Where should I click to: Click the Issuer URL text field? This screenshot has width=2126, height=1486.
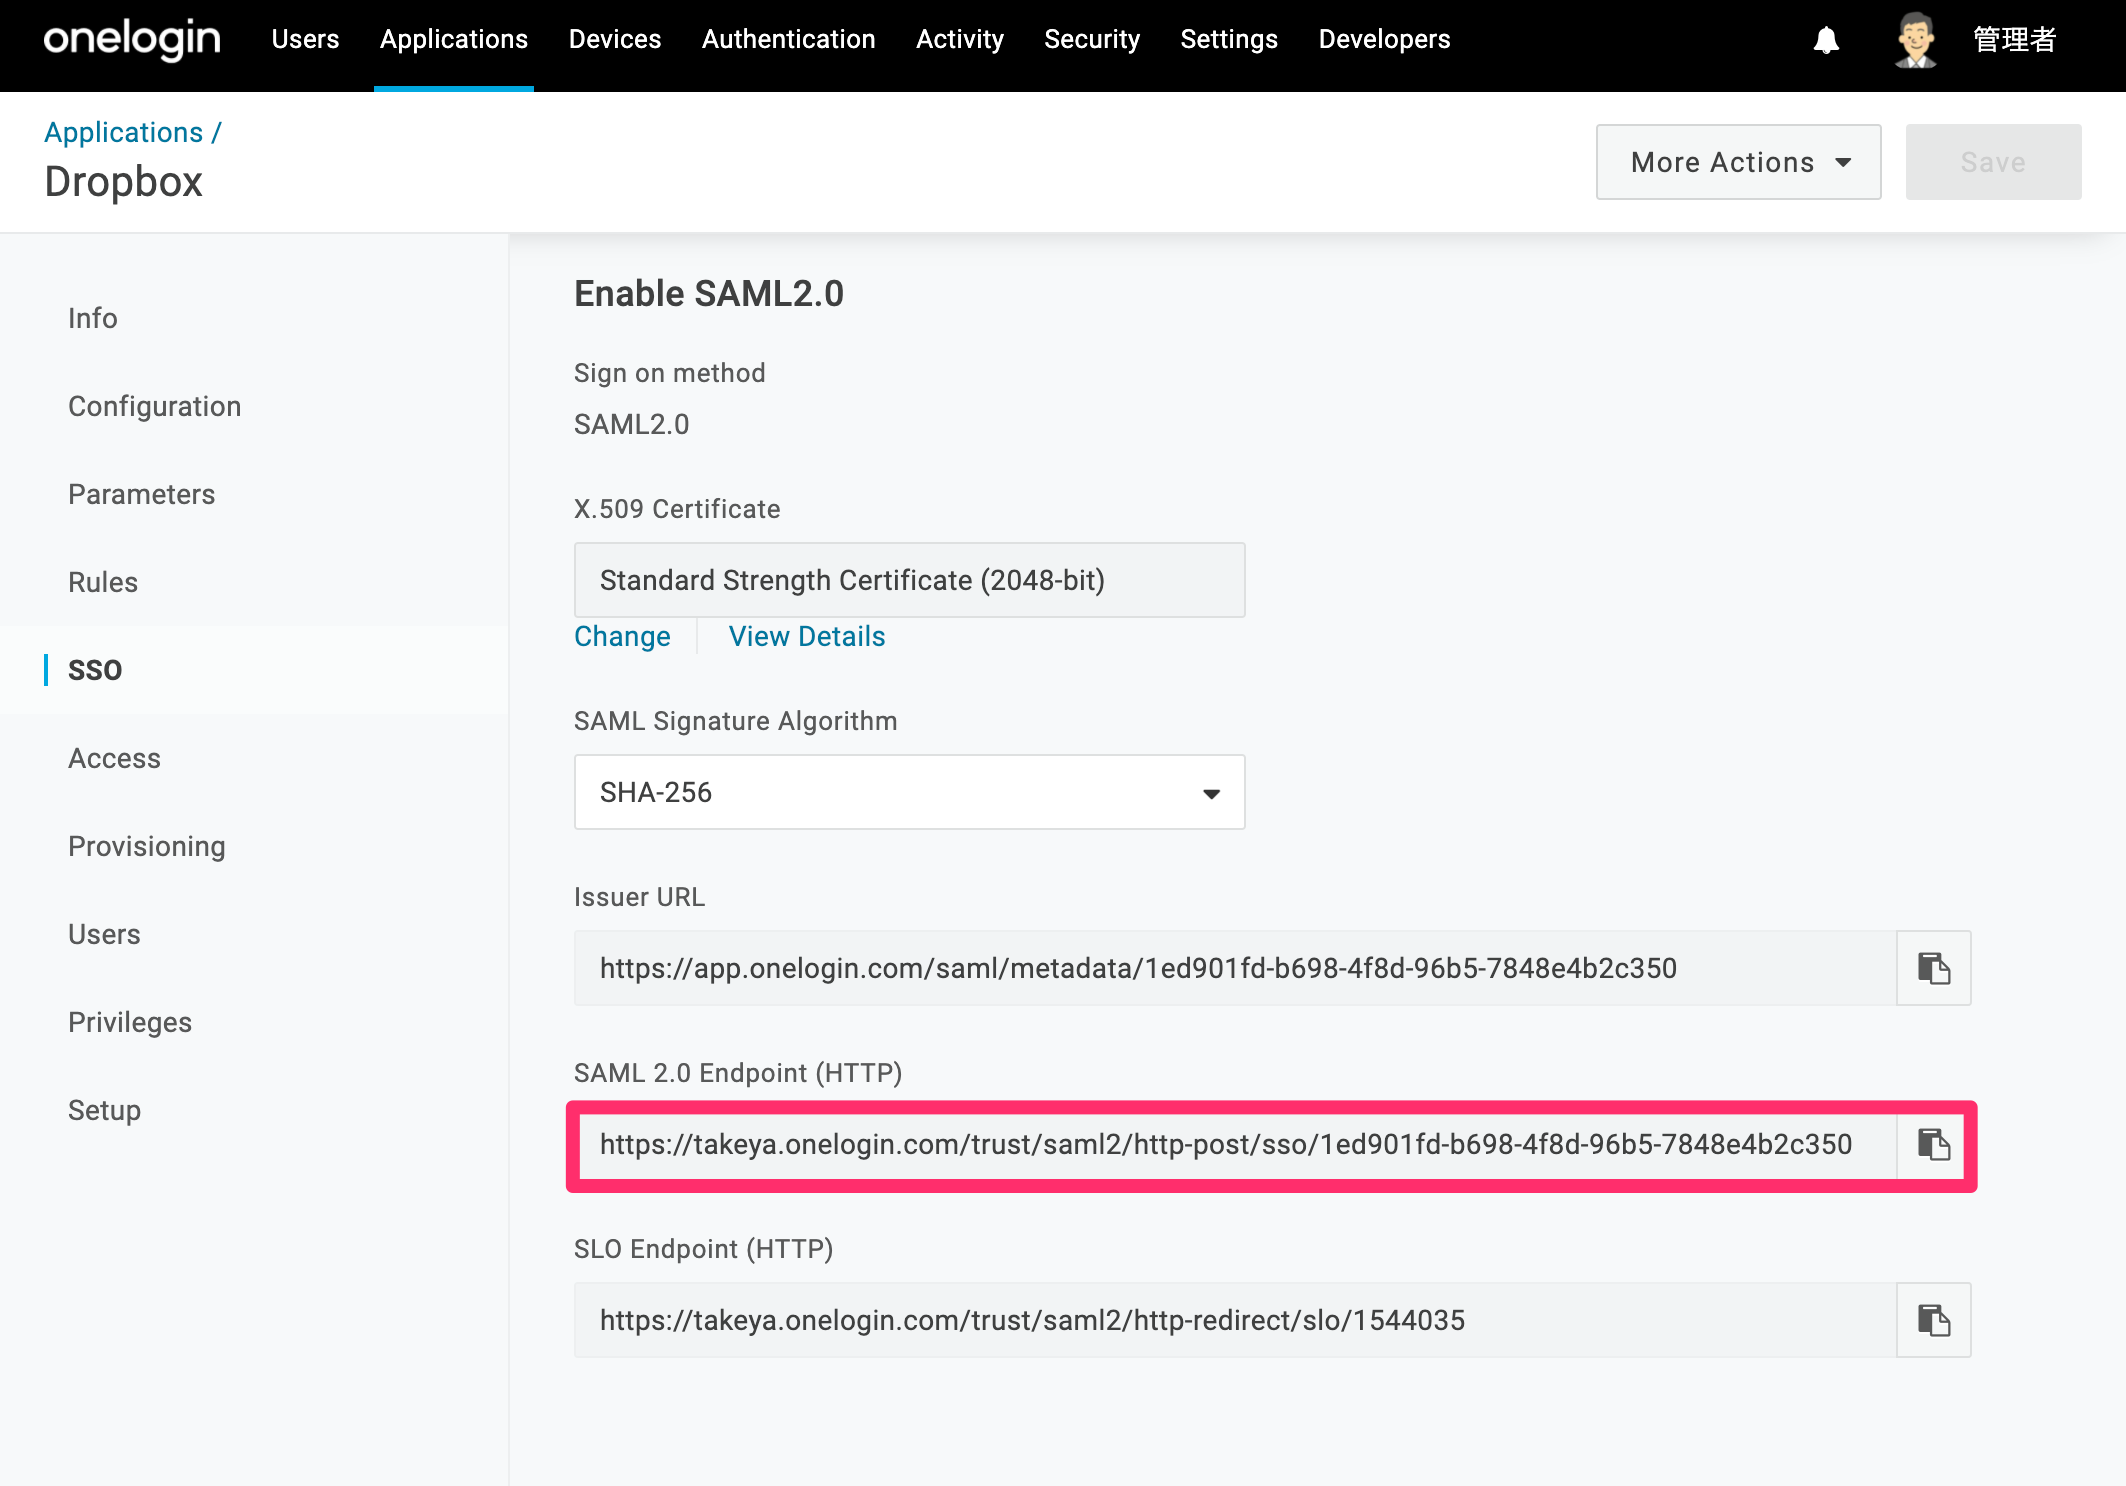(1235, 968)
